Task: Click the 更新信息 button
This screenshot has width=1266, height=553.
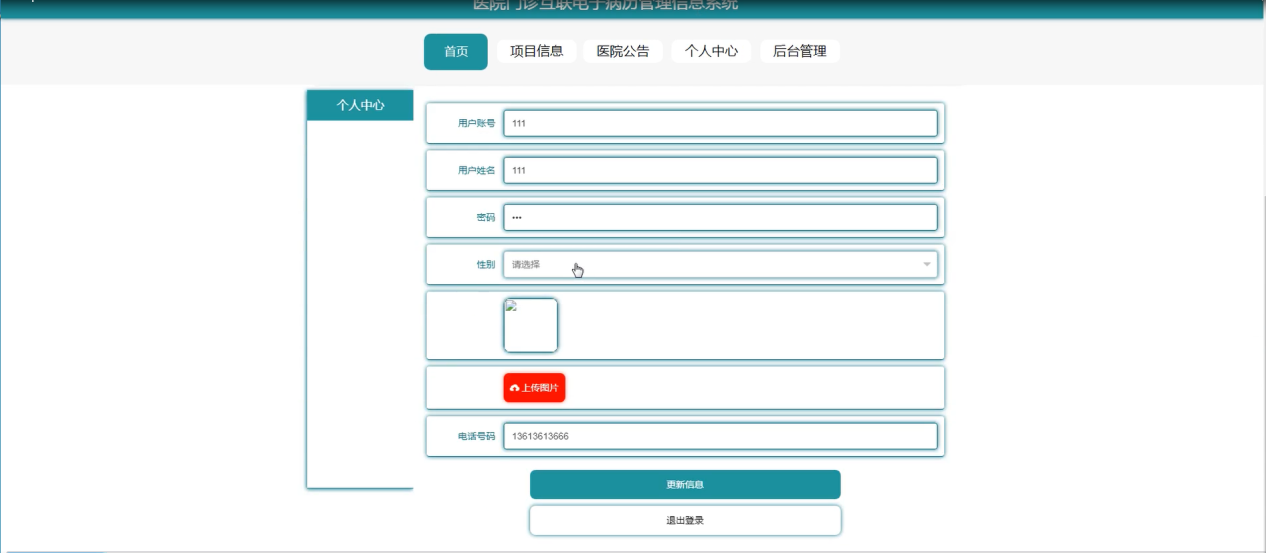Action: 685,484
